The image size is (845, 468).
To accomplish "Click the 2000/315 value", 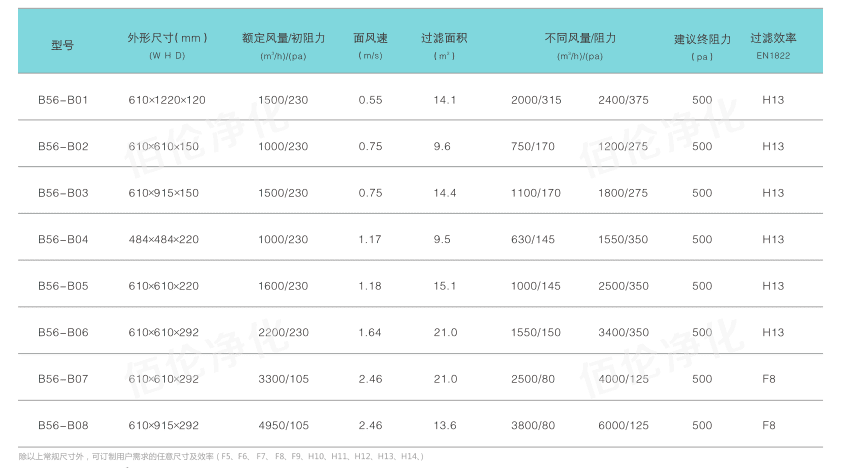I will (536, 100).
